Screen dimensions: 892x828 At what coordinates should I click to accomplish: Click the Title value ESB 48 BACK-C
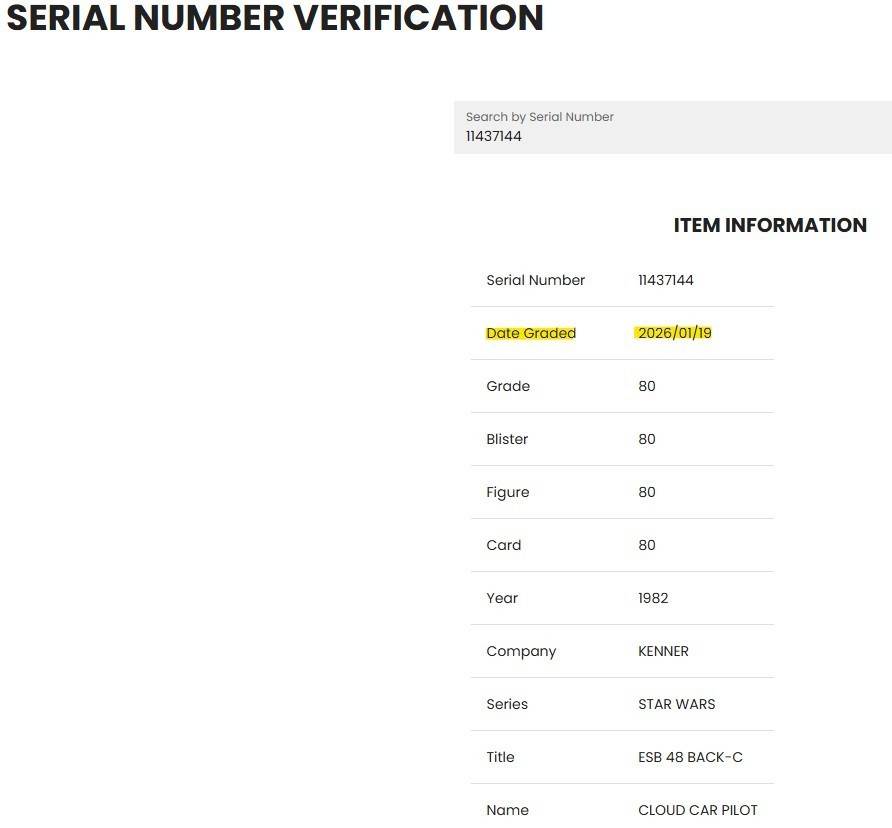tap(690, 757)
